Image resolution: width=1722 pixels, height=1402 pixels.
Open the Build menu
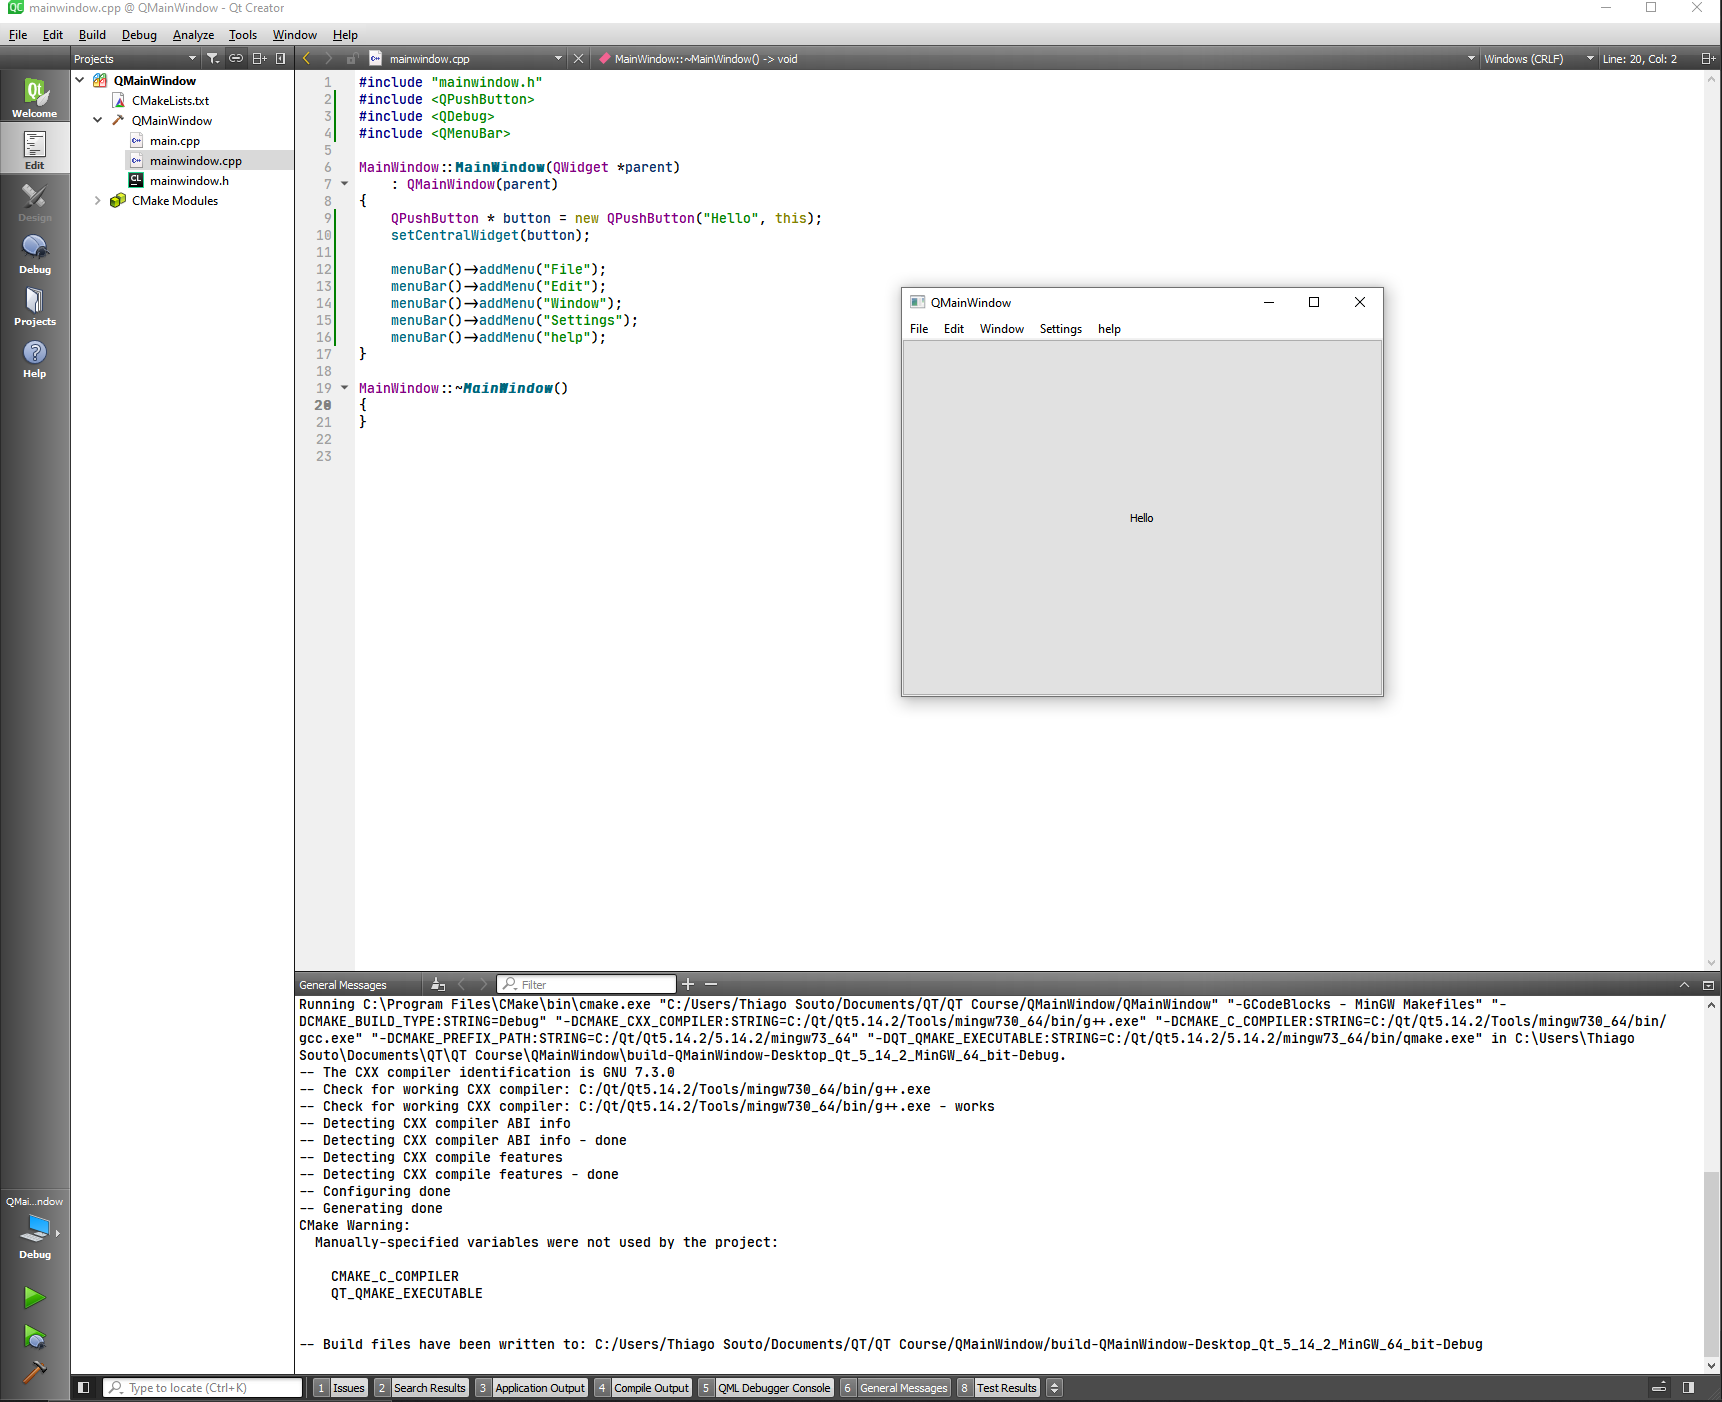(x=92, y=35)
